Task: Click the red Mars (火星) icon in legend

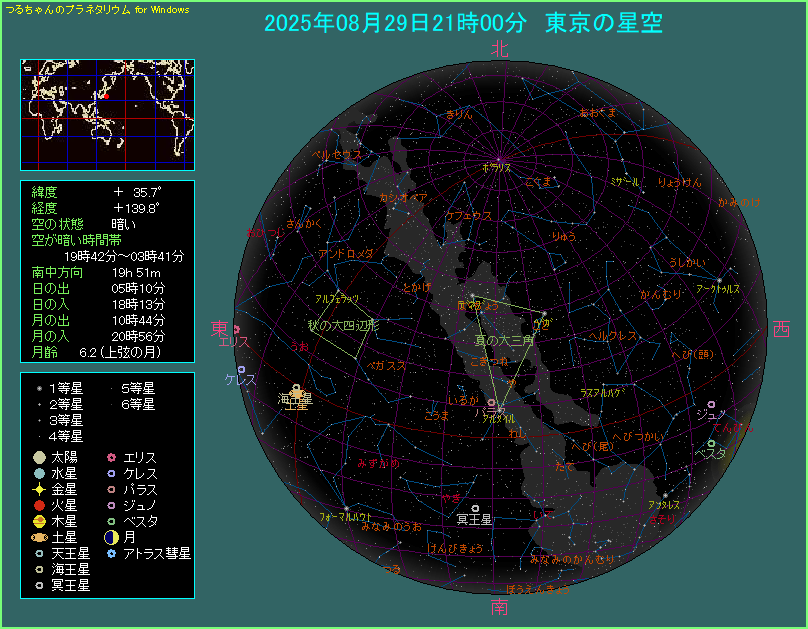Action: (x=39, y=506)
